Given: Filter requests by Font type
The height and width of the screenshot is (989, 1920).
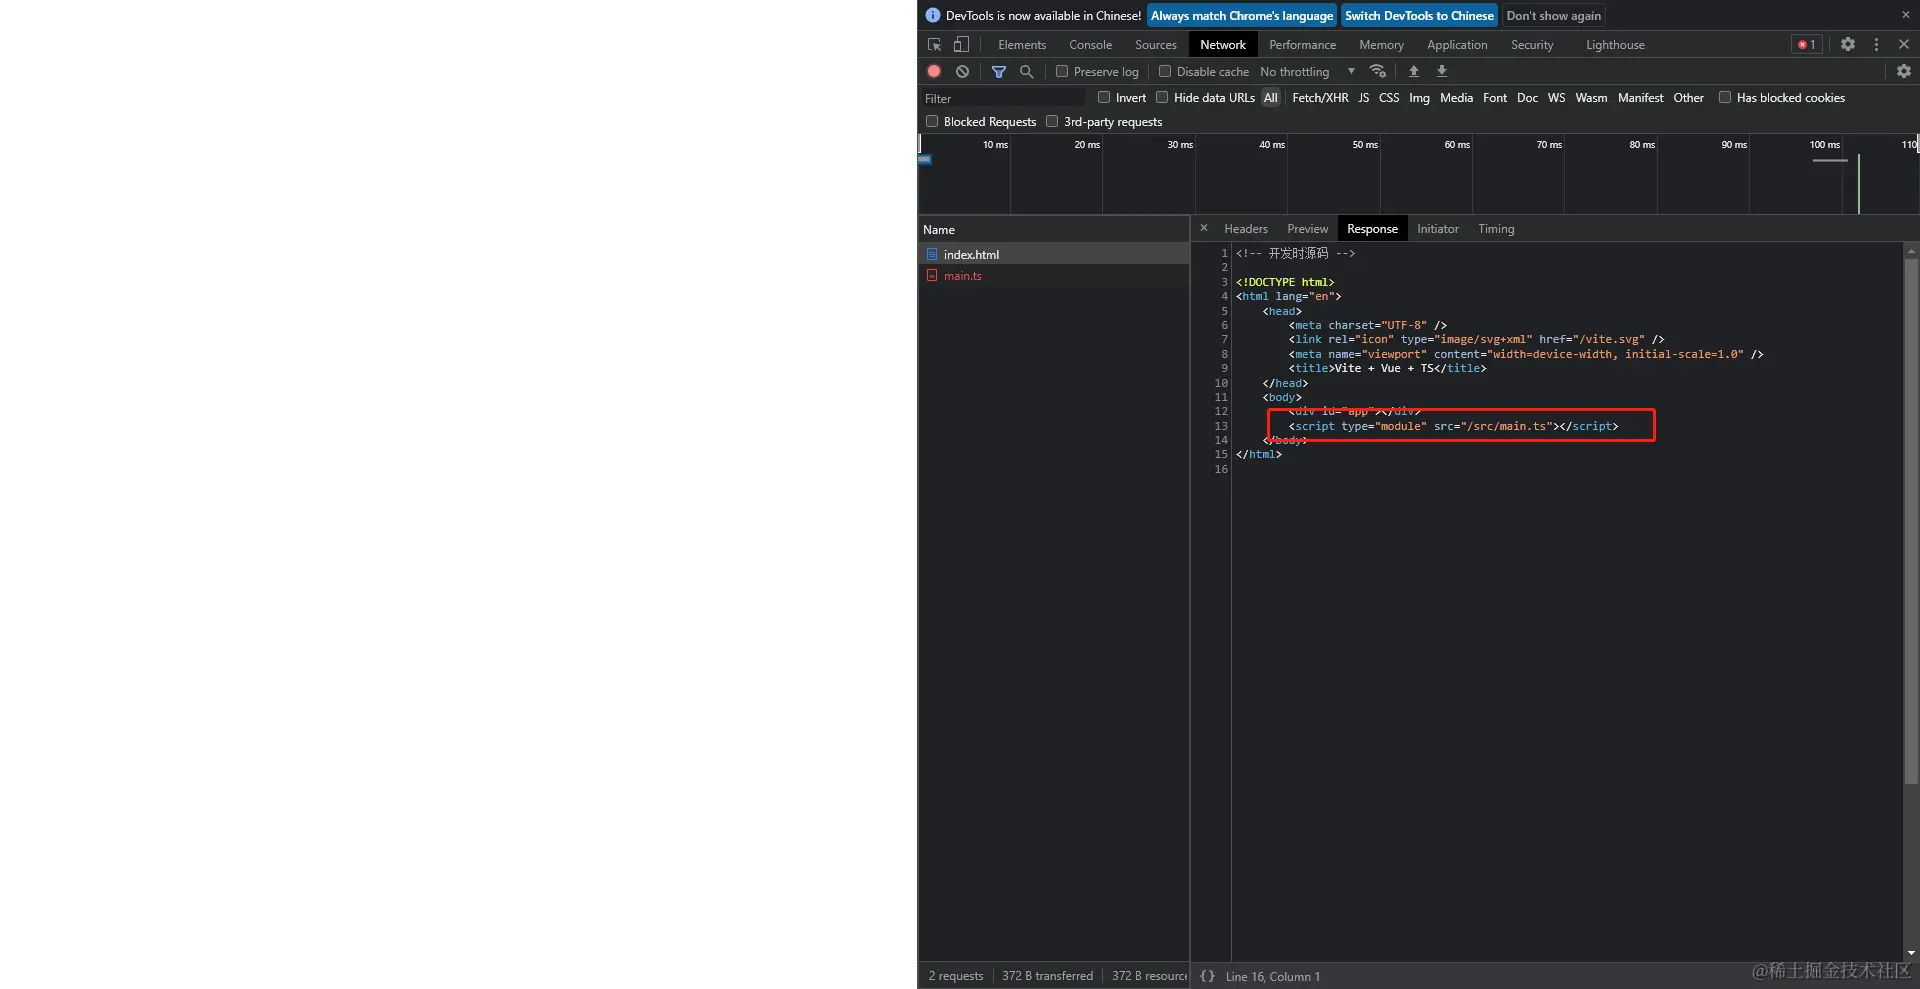Looking at the screenshot, I should point(1495,98).
